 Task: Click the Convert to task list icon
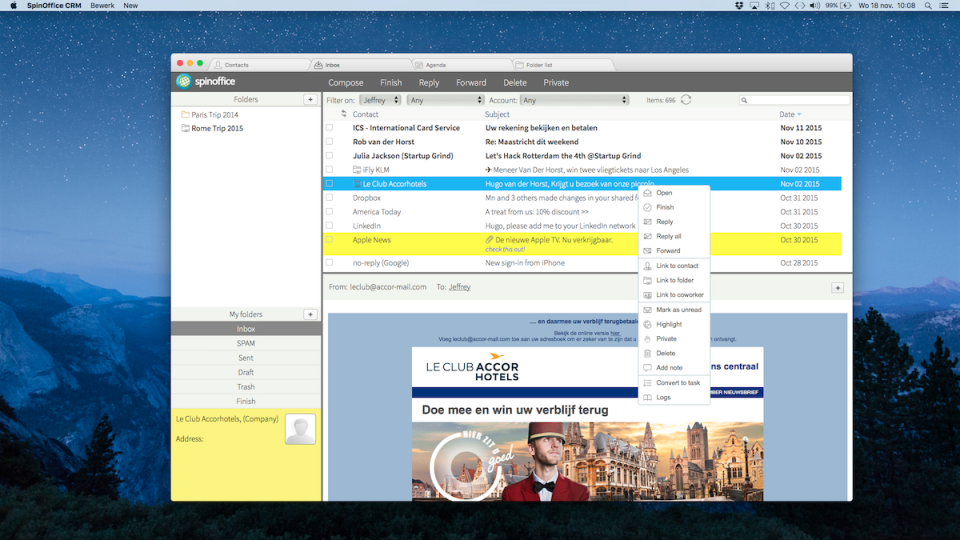tap(647, 383)
